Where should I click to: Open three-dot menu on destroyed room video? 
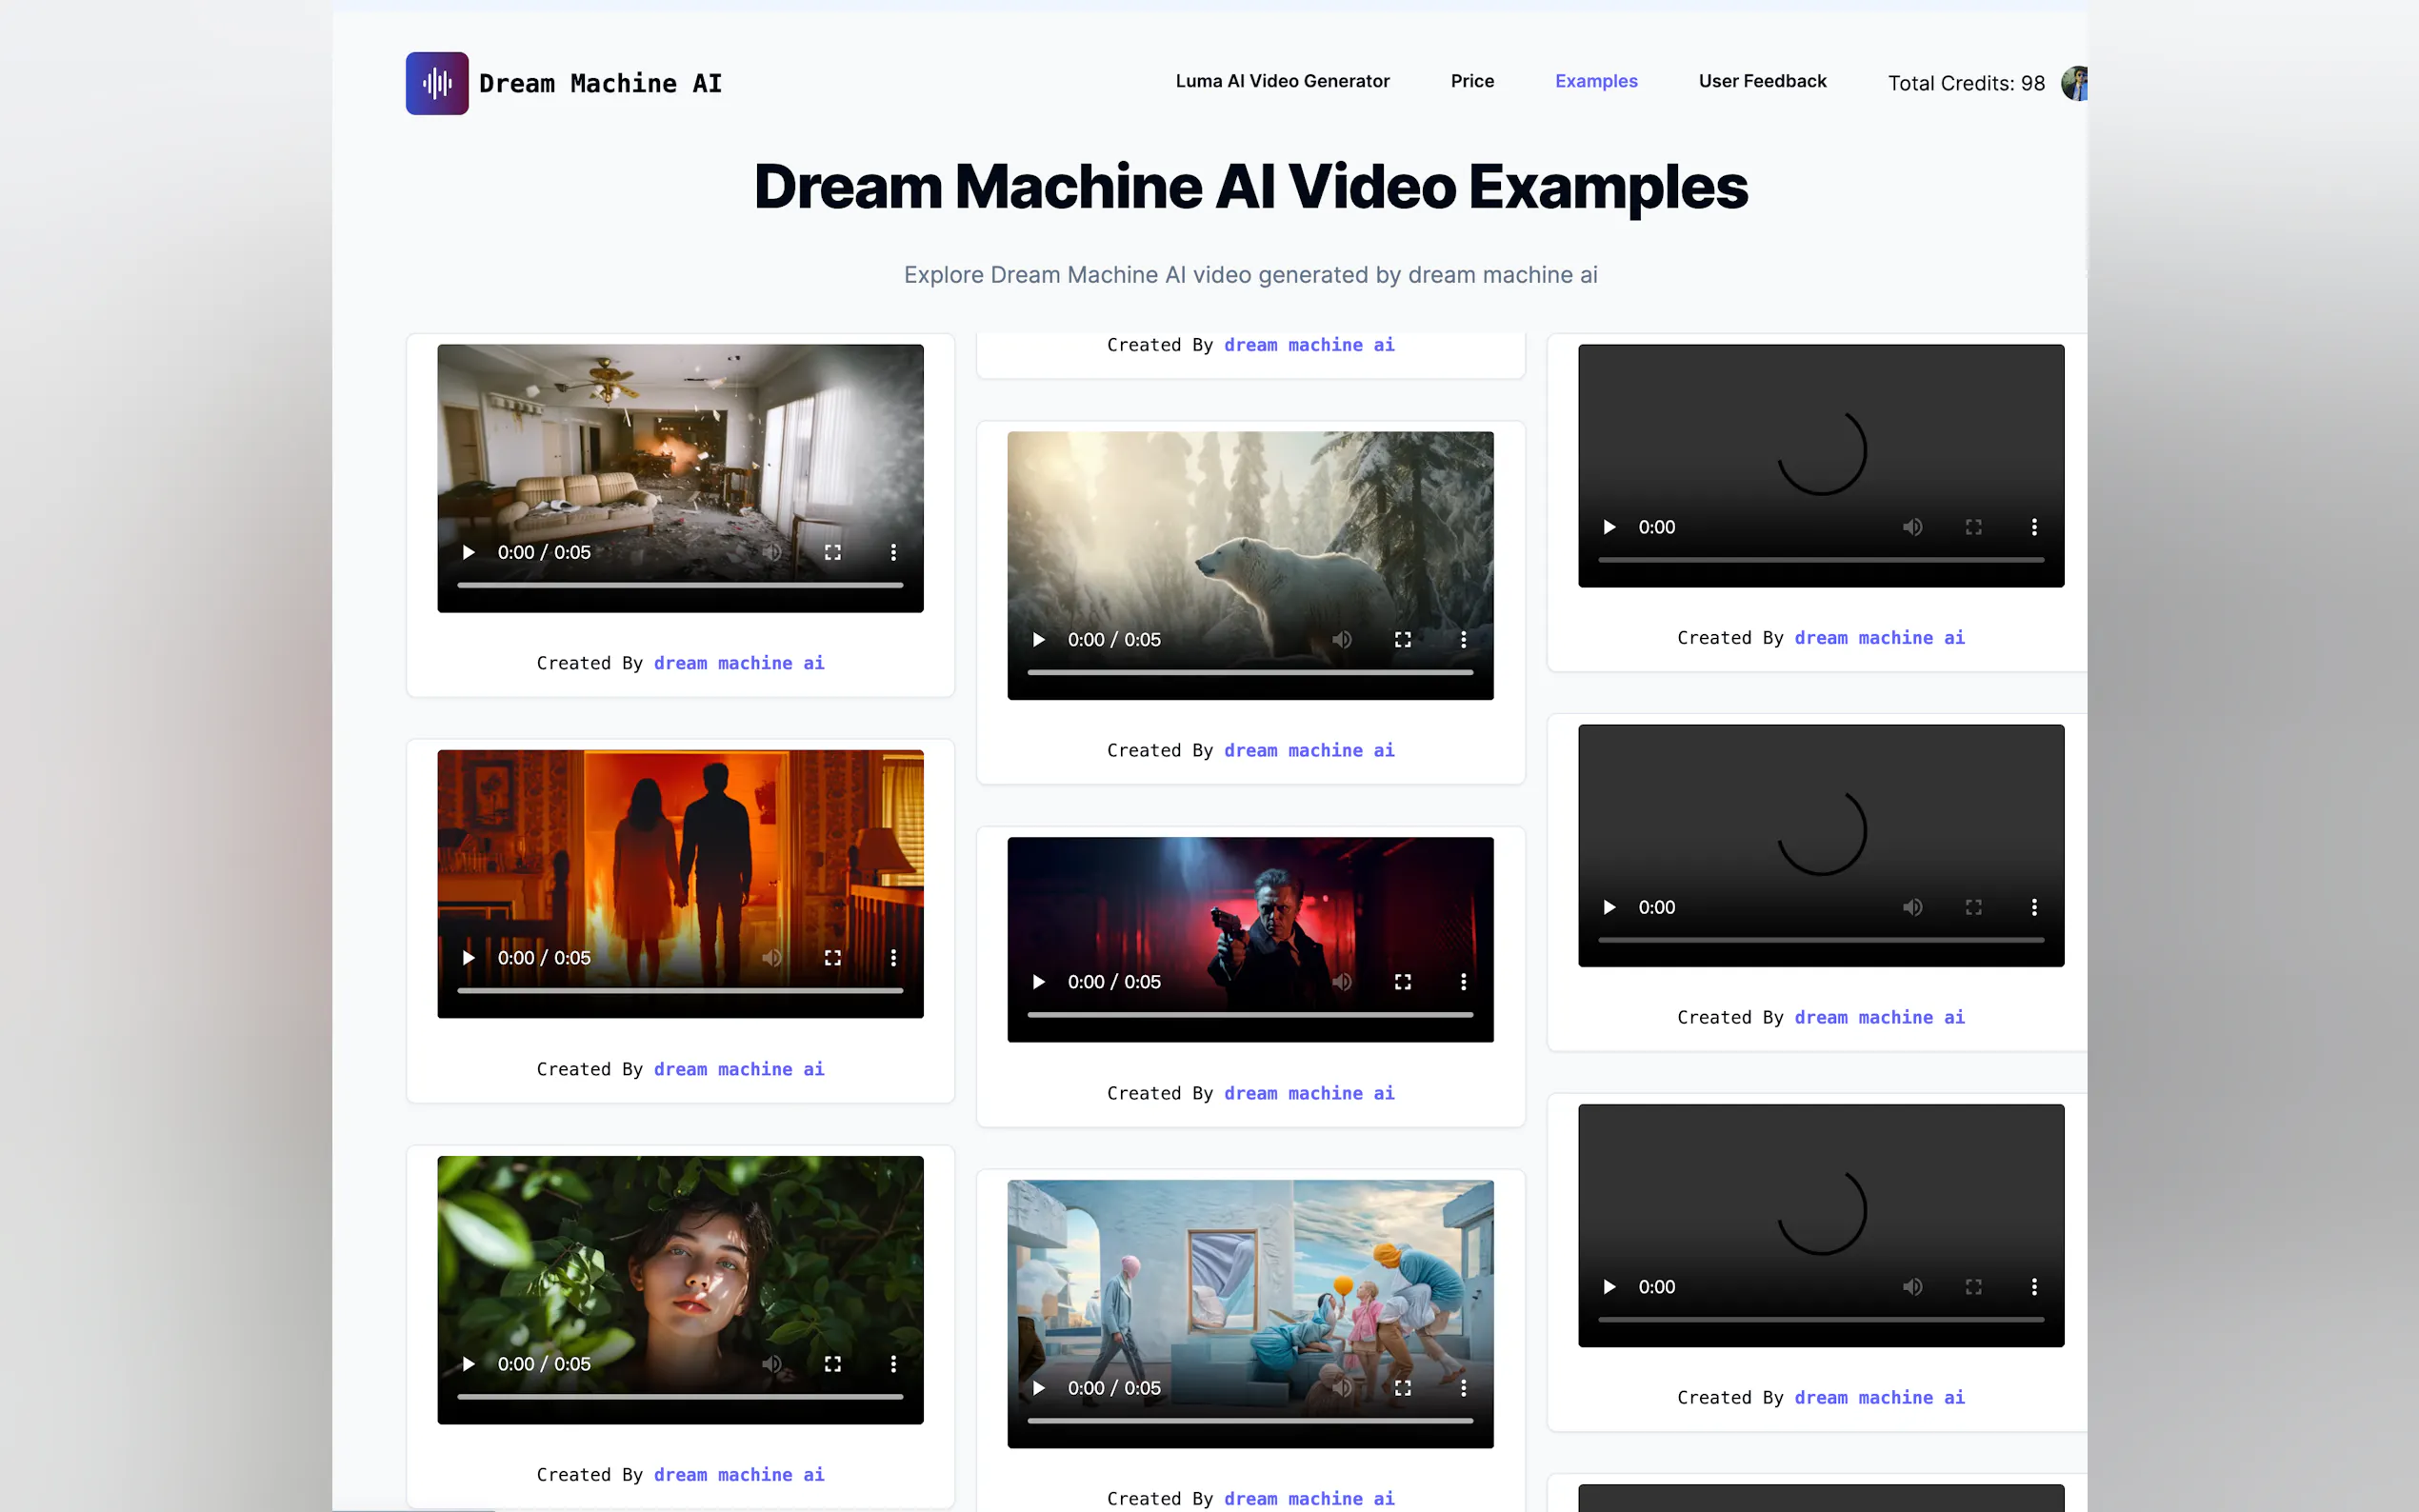[x=893, y=552]
